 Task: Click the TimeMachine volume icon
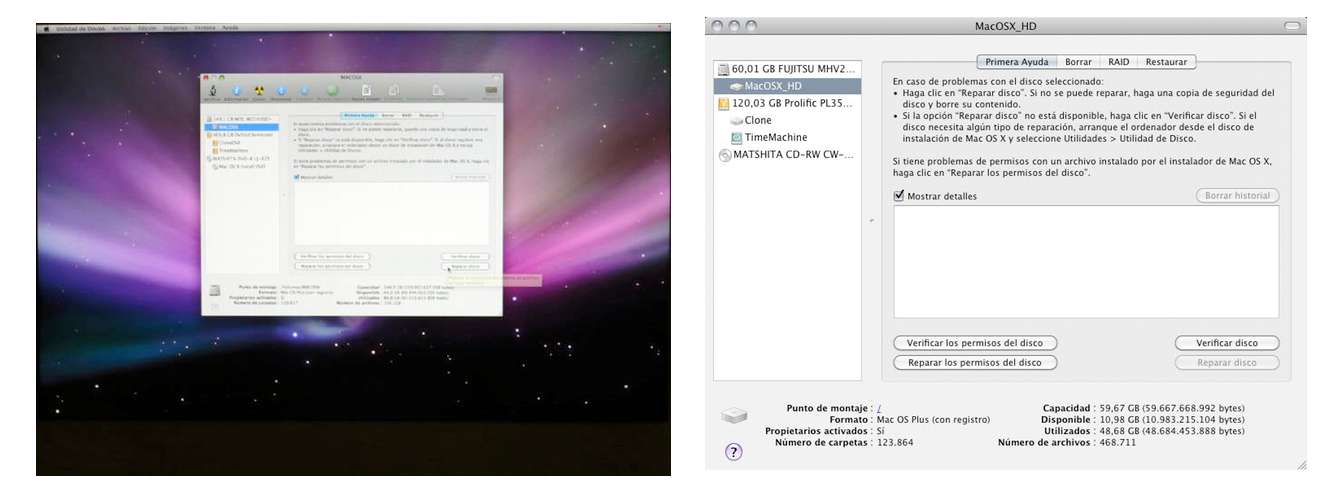click(736, 137)
